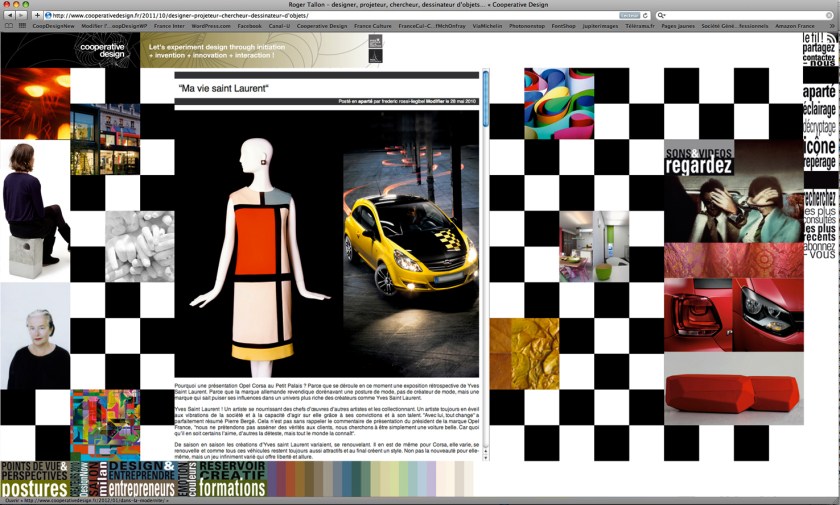This screenshot has height=505, width=840.
Task: Click the article scrollbar down arrow
Action: (485, 457)
